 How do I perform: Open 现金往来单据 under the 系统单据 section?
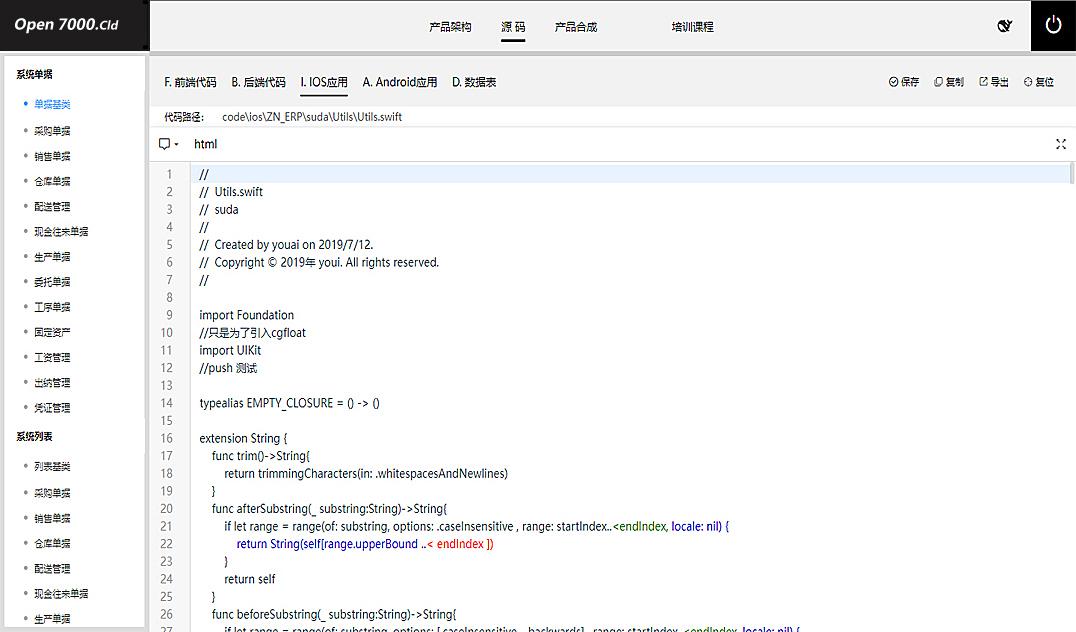pyautogui.click(x=61, y=231)
